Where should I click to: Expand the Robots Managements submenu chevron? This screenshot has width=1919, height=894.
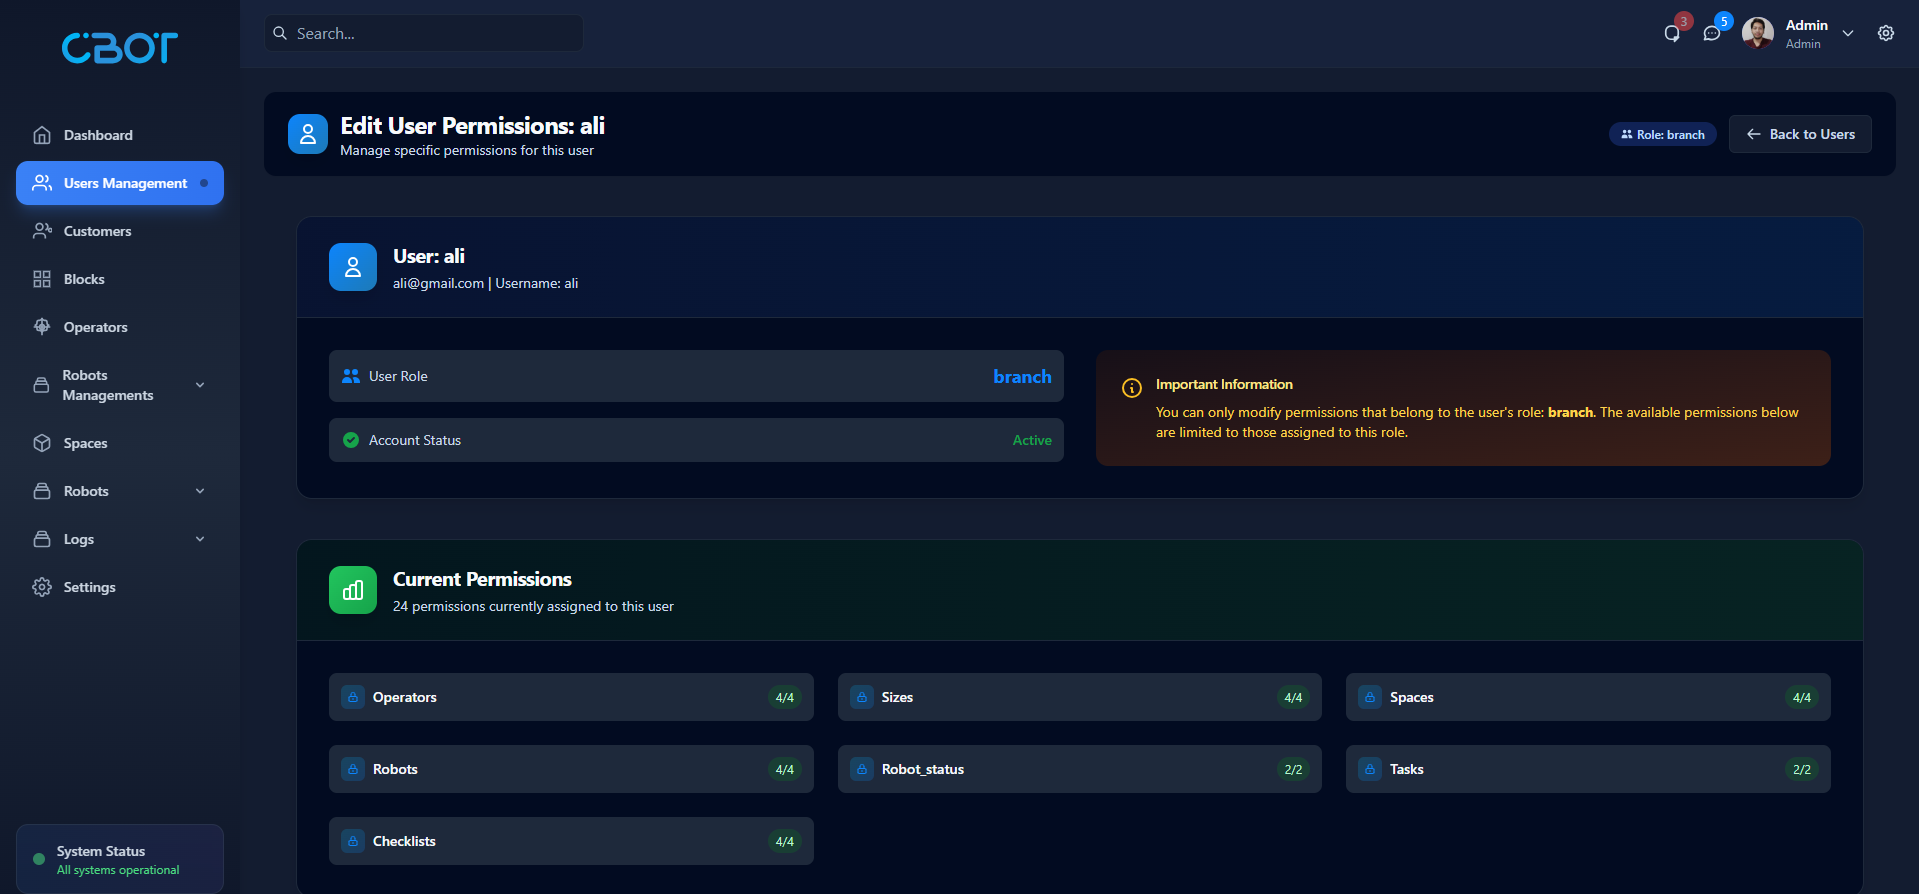click(x=200, y=385)
